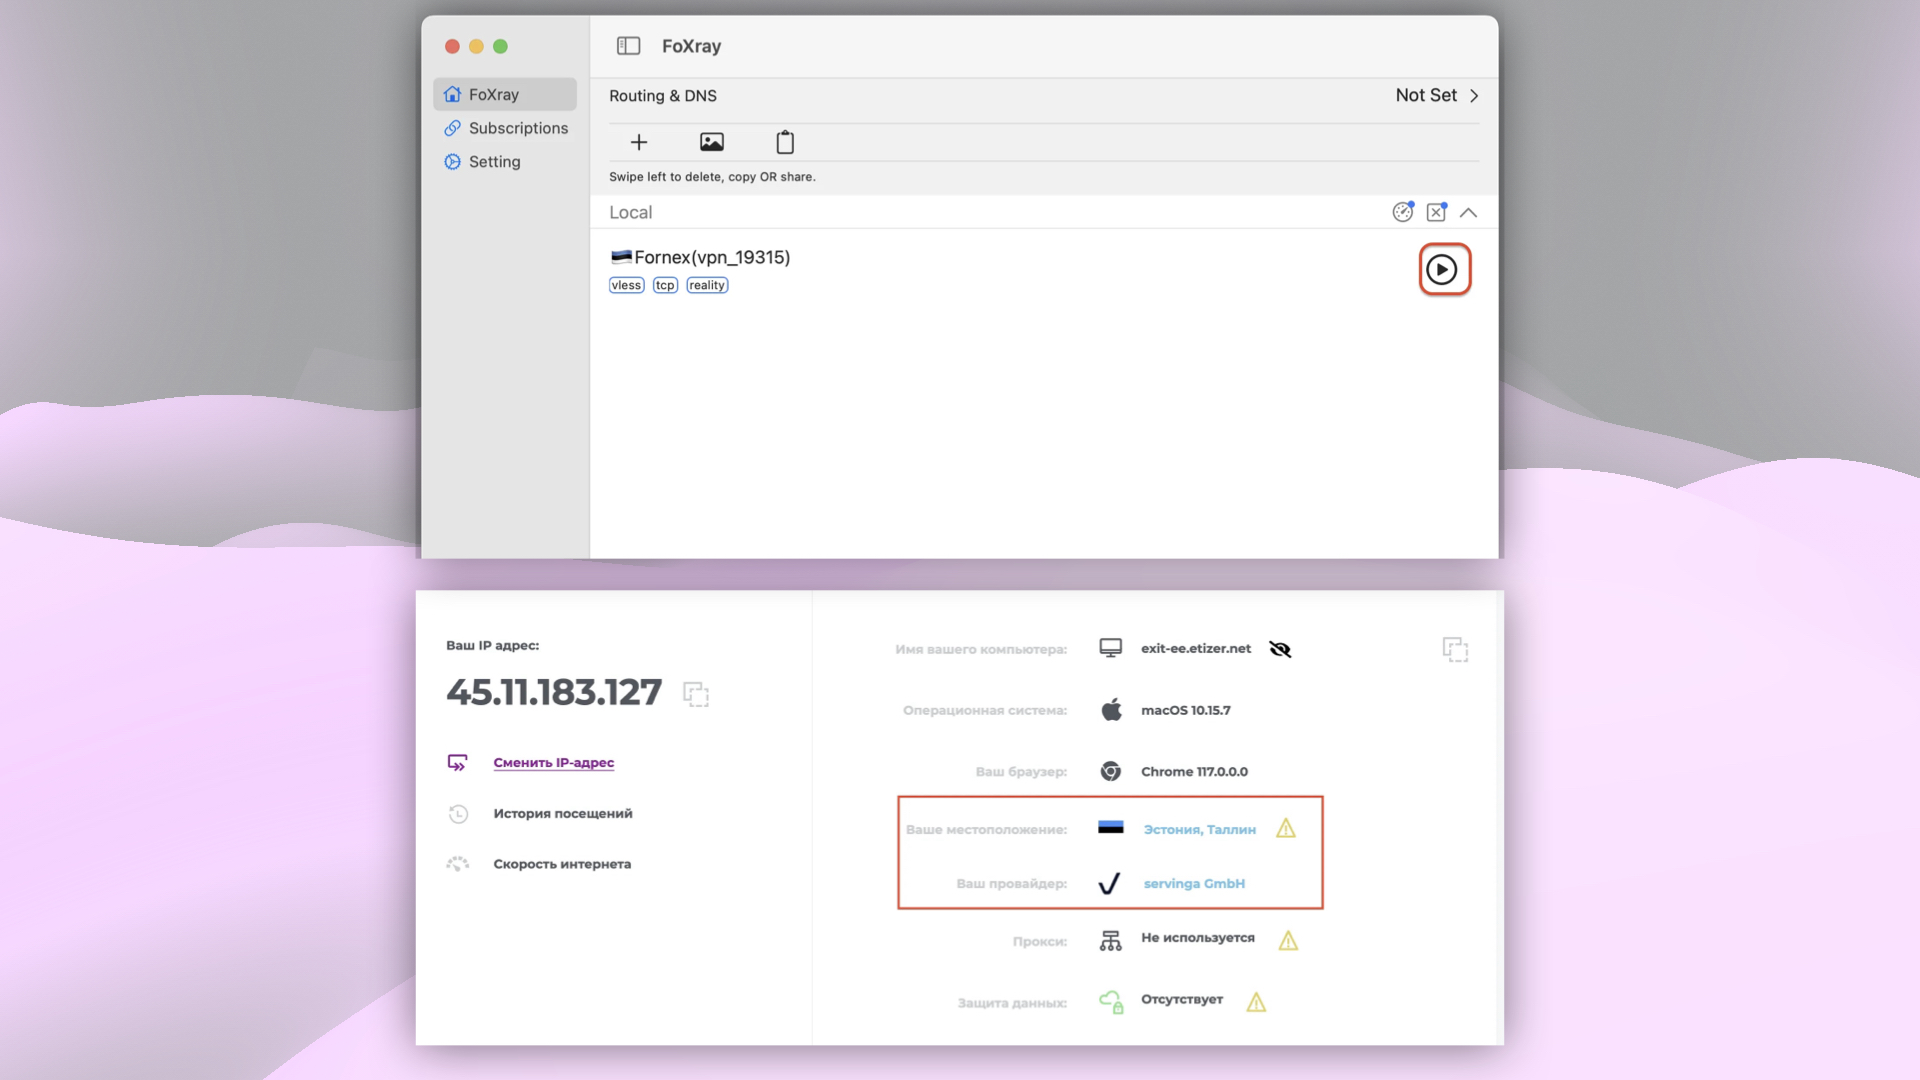Open История посещений
1920x1080 pixels.
pyautogui.click(x=562, y=813)
